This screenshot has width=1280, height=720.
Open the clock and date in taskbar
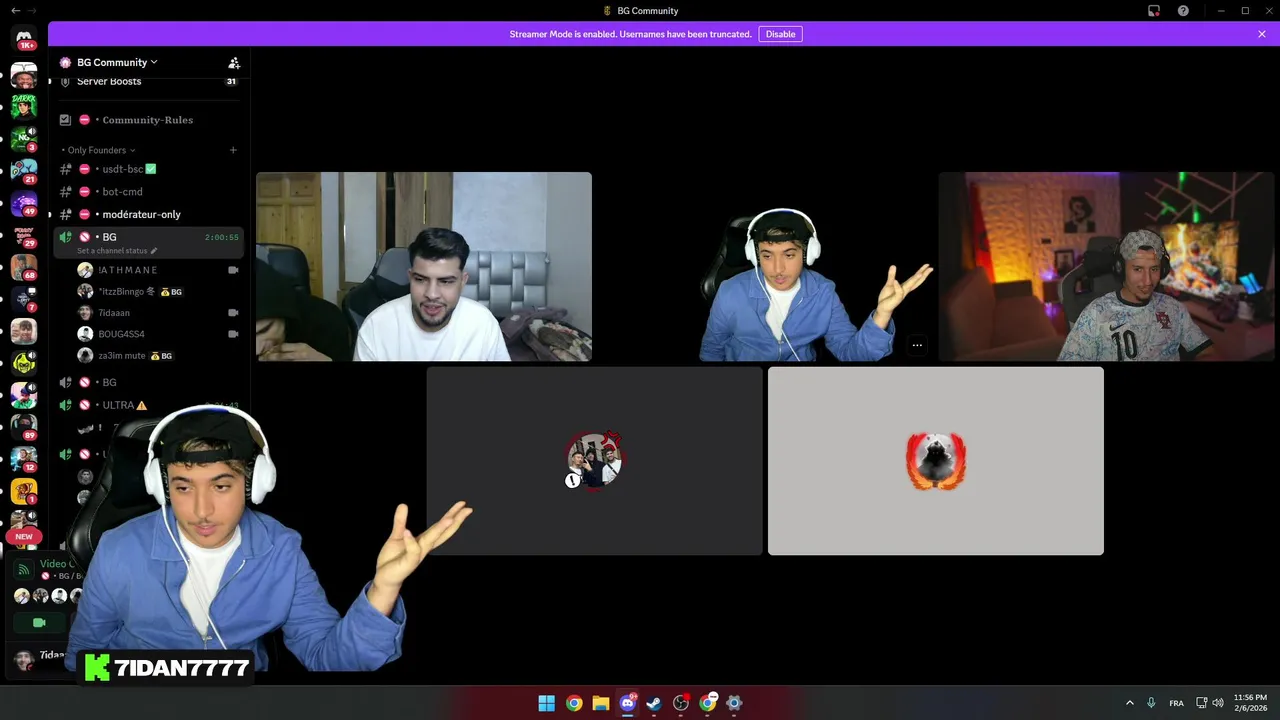[1250, 703]
